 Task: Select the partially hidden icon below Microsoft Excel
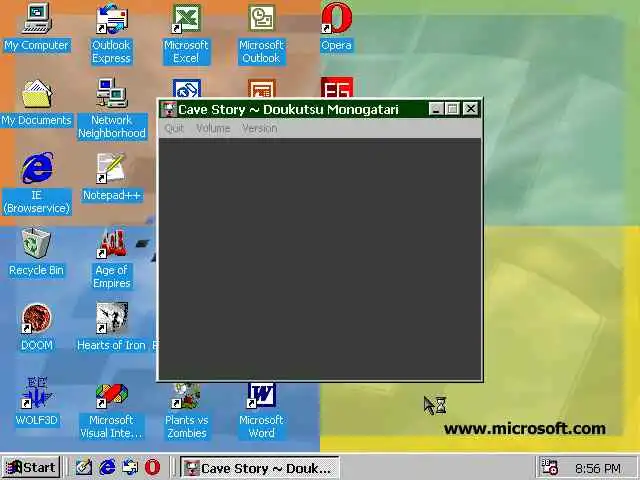[187, 88]
